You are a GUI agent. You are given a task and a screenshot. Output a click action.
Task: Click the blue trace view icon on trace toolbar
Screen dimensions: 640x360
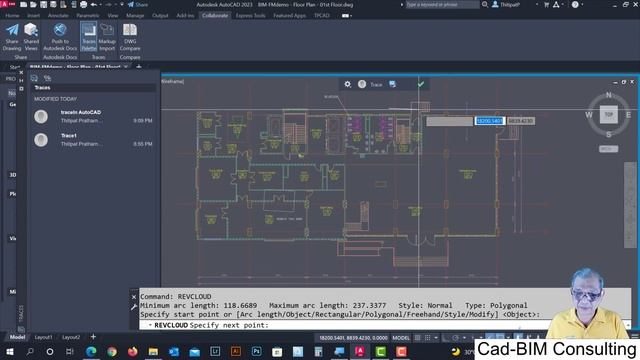coord(392,84)
